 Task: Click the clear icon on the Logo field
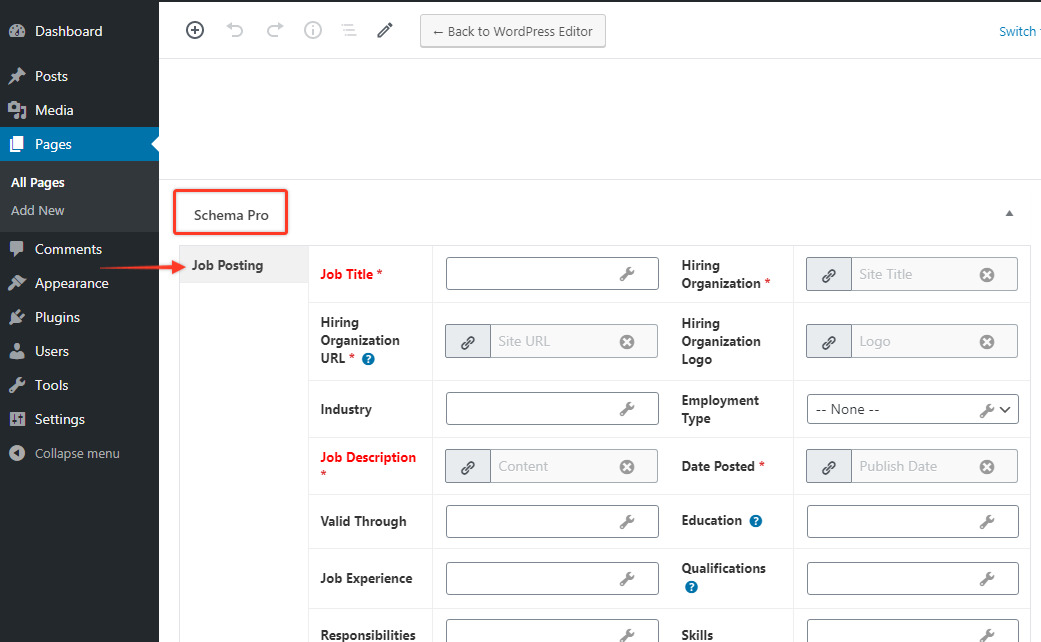[987, 340]
